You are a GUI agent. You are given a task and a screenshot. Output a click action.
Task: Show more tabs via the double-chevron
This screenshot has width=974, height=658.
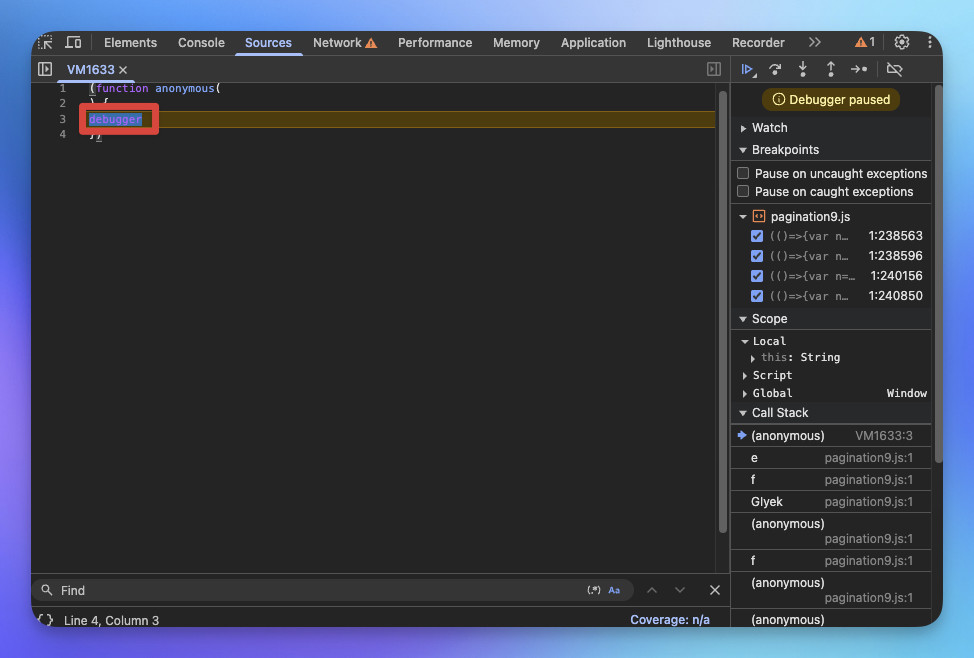pos(814,42)
